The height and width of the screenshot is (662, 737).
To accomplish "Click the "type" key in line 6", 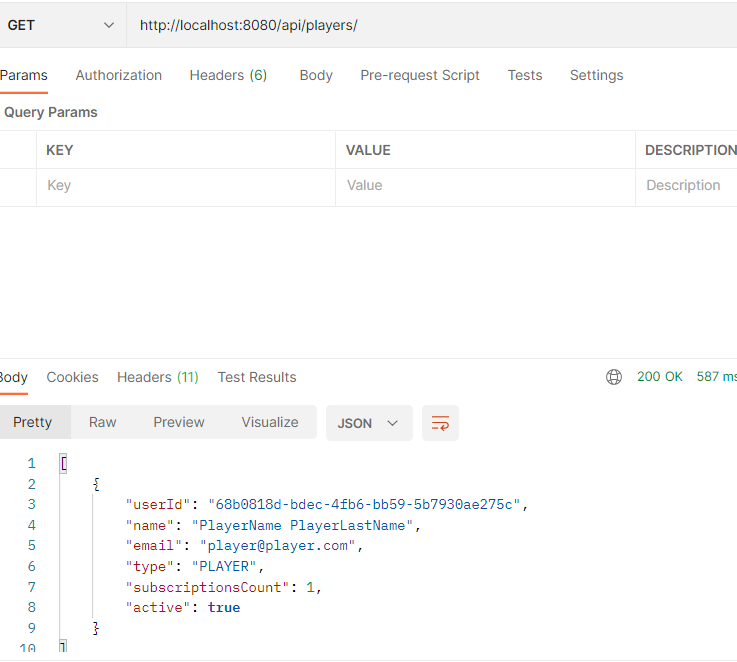I will click(149, 566).
